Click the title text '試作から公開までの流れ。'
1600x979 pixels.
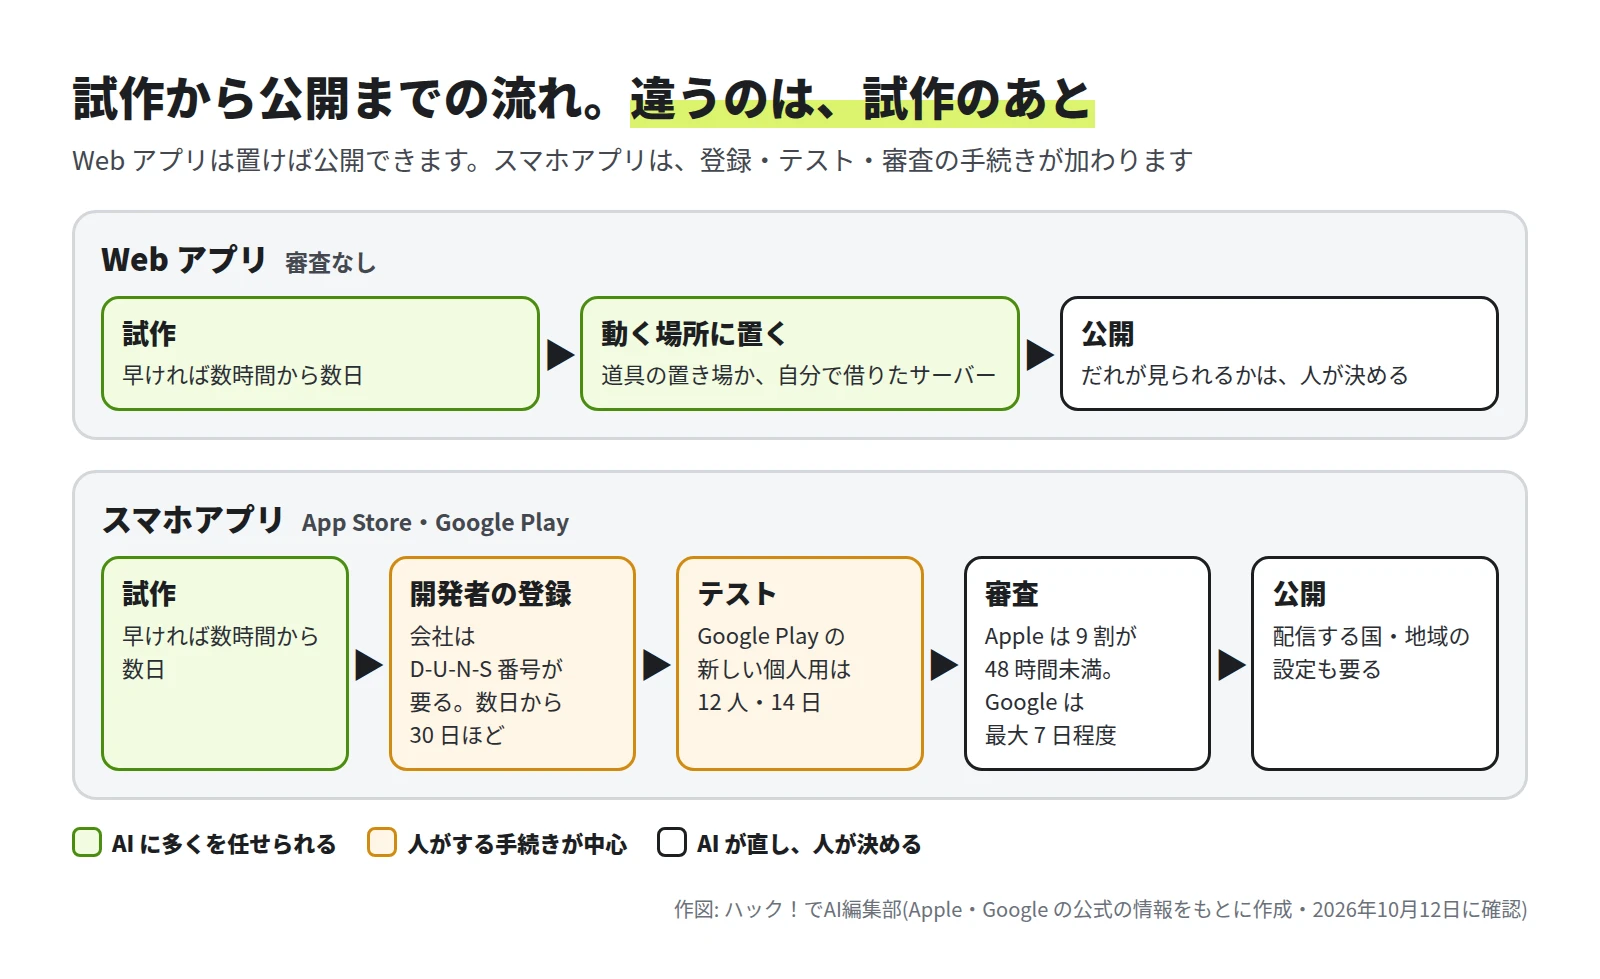tap(340, 99)
